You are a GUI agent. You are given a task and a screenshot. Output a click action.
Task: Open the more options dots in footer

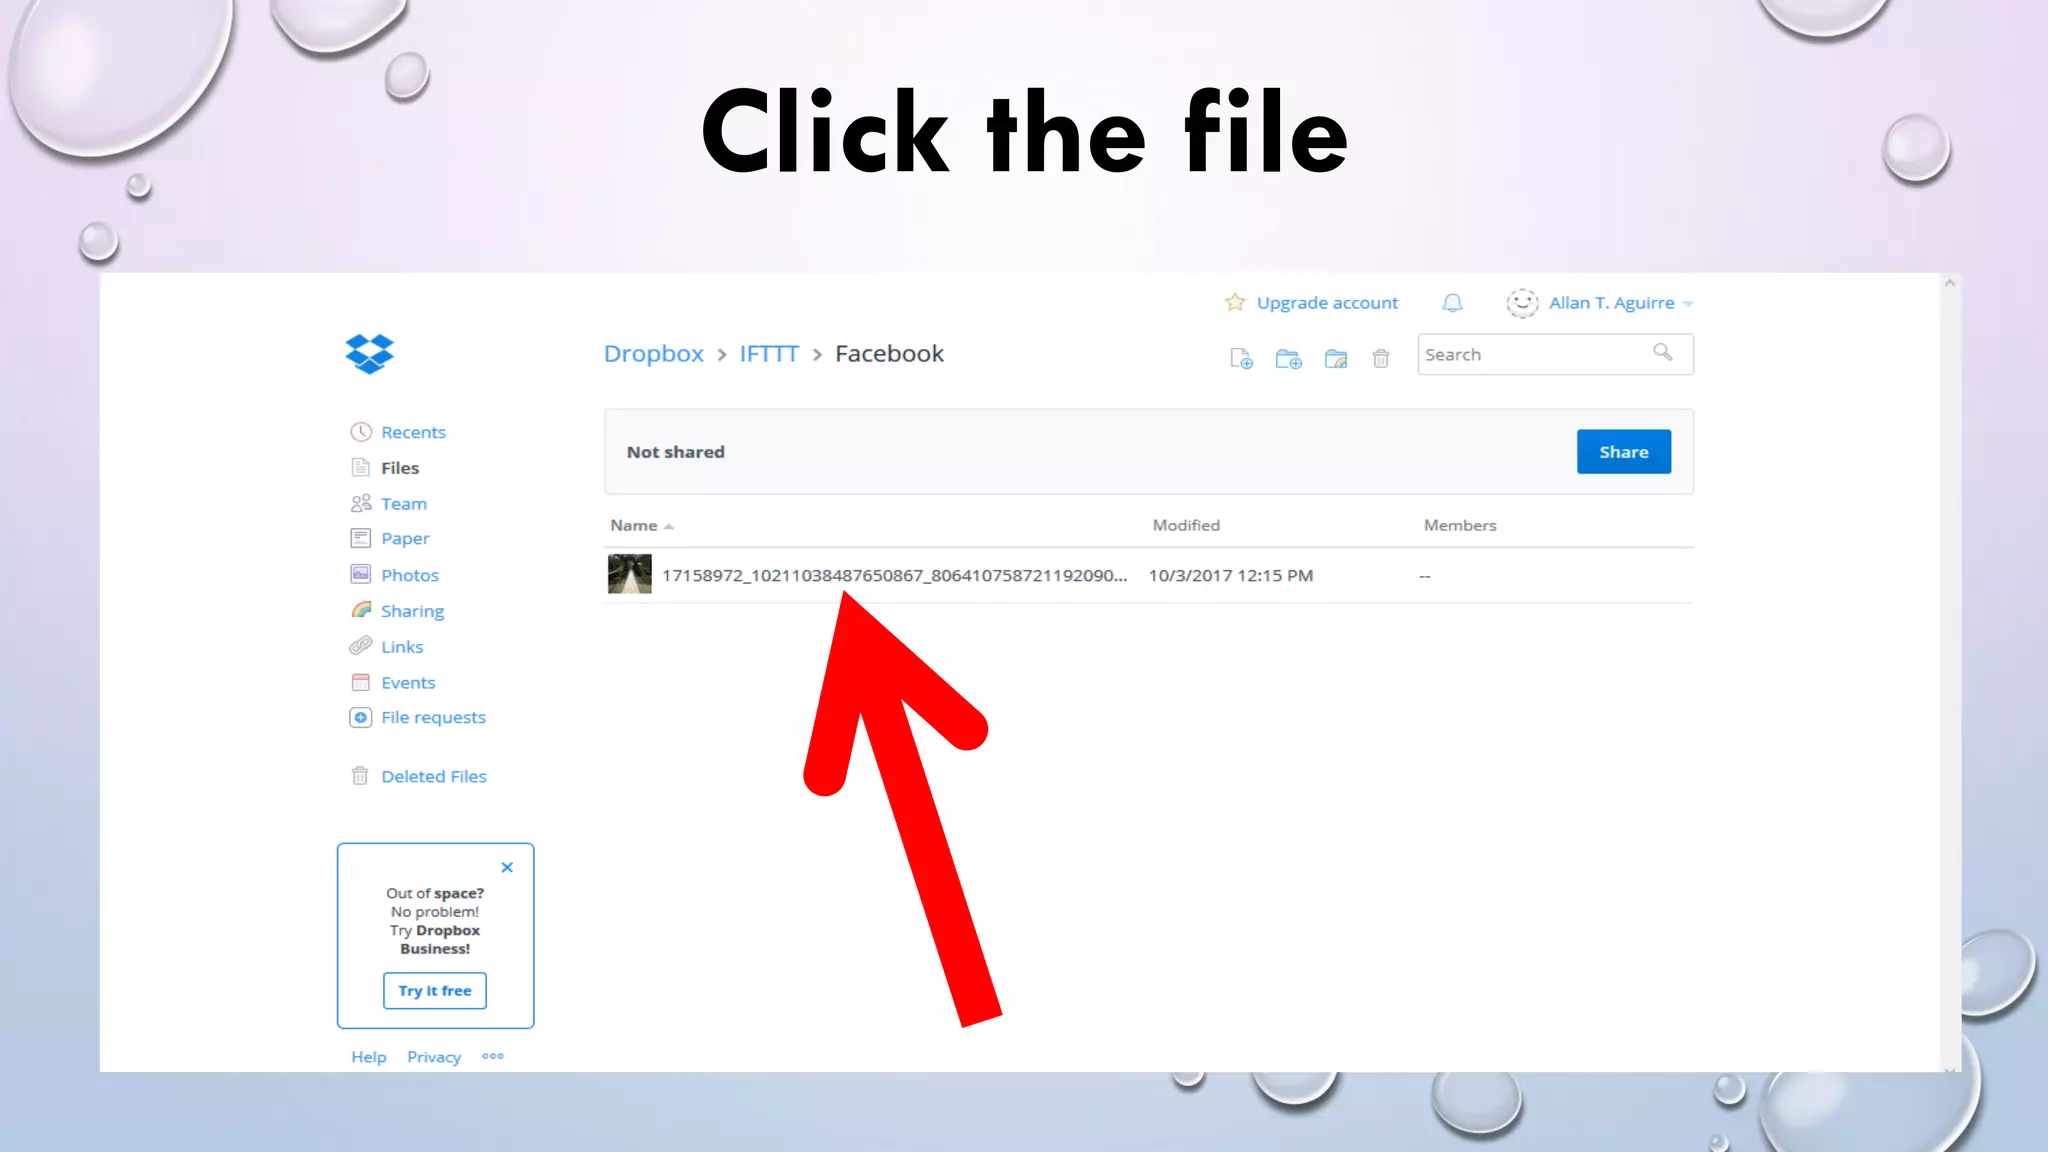point(493,1056)
